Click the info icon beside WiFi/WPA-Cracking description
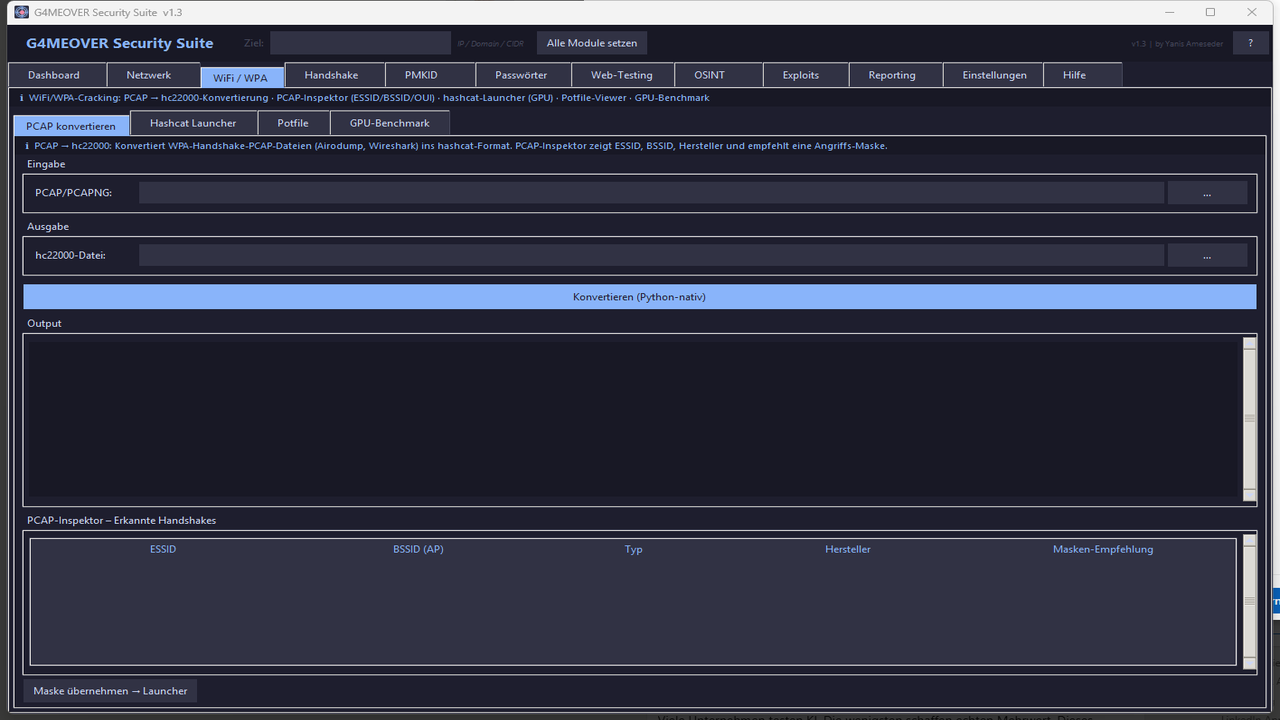The image size is (1280, 720). 22,98
